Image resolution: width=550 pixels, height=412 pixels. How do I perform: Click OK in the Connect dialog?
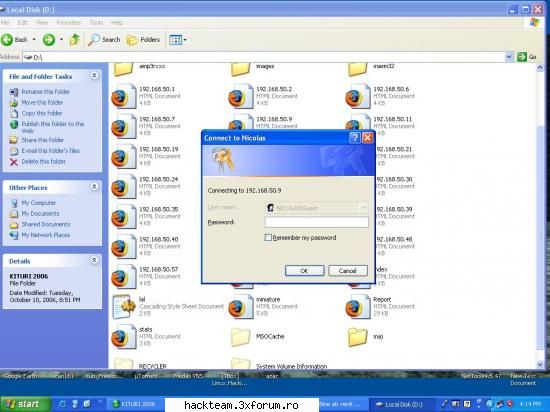[304, 271]
